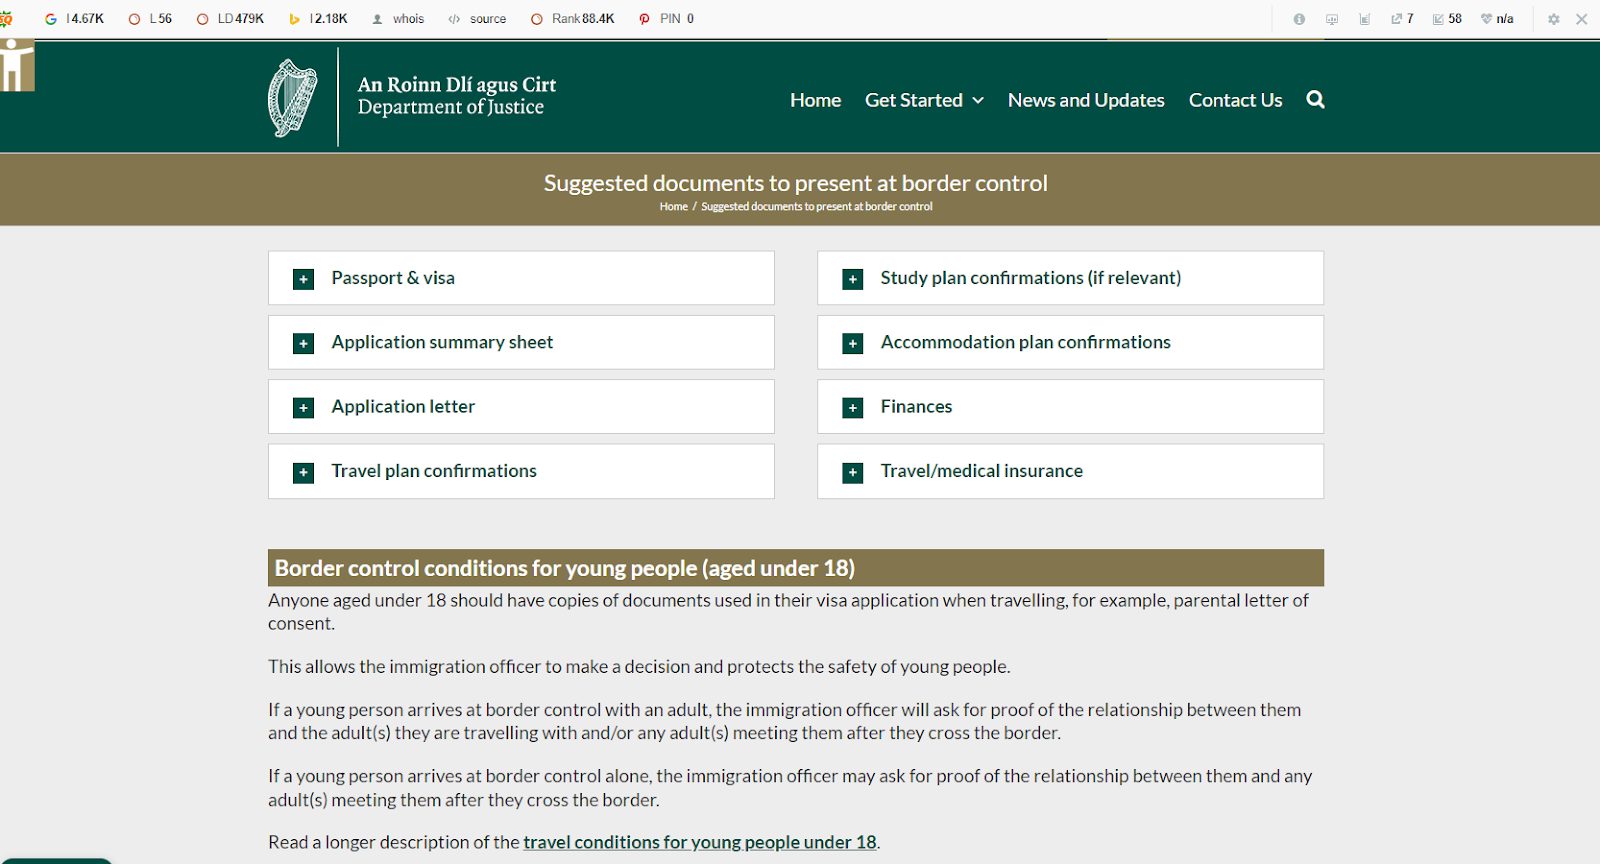The image size is (1600, 864).
Task: Click the accessibility person icon
Action: (x=17, y=65)
